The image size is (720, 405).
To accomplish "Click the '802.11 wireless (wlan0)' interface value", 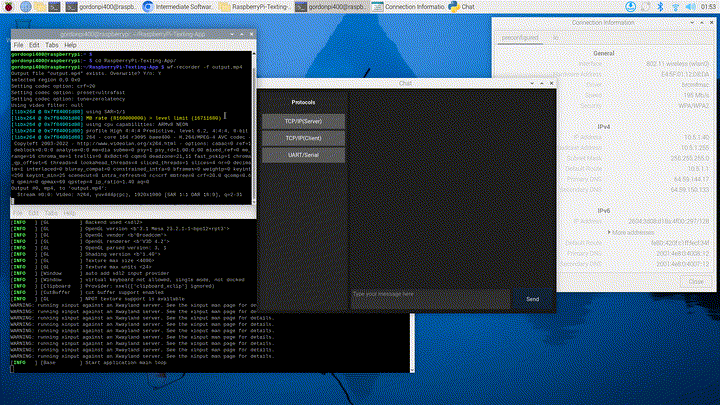I will (677, 64).
